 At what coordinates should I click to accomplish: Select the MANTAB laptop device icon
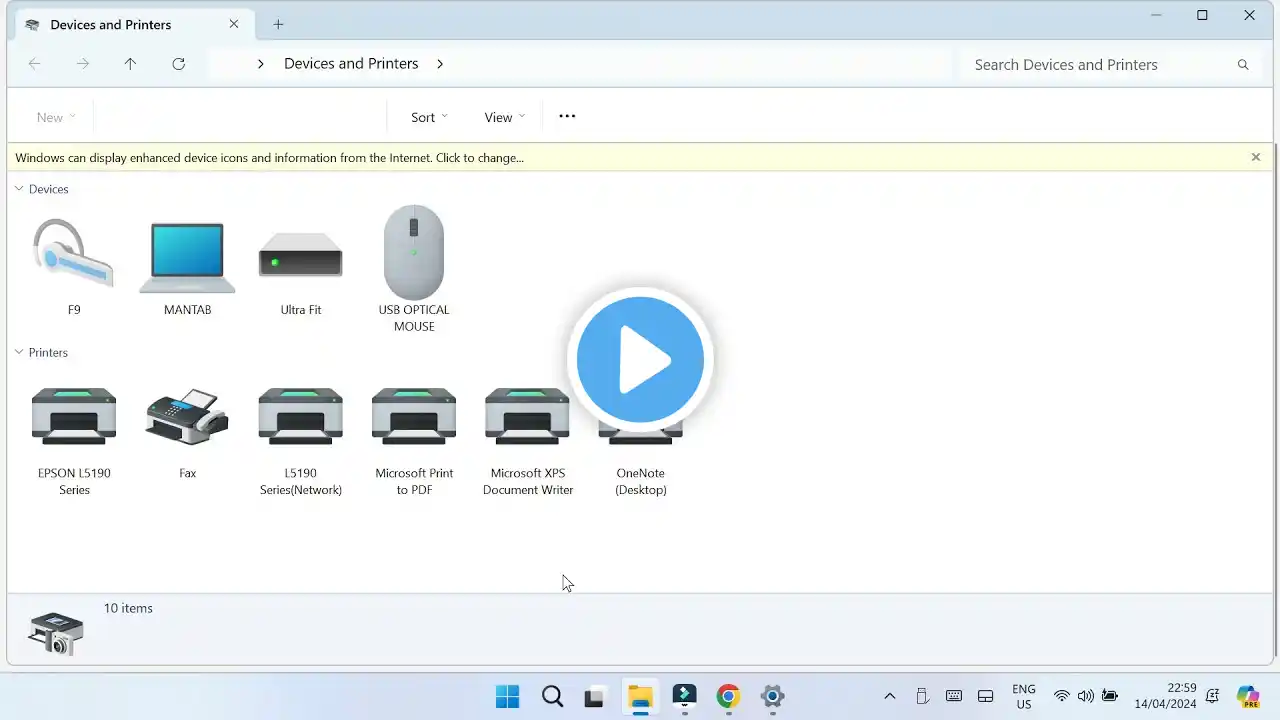(x=187, y=257)
